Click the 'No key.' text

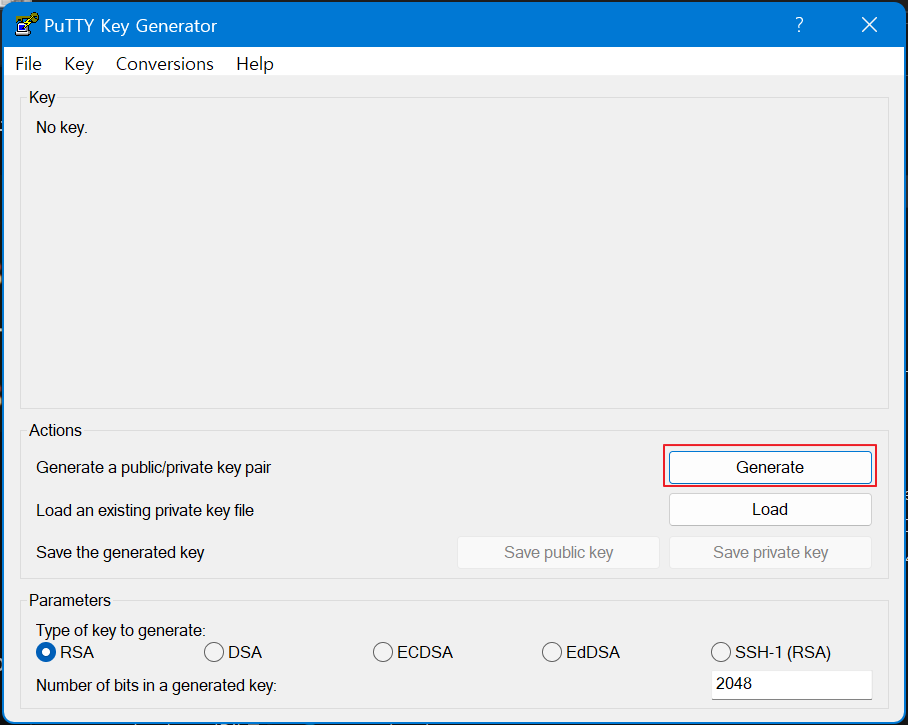click(x=61, y=127)
